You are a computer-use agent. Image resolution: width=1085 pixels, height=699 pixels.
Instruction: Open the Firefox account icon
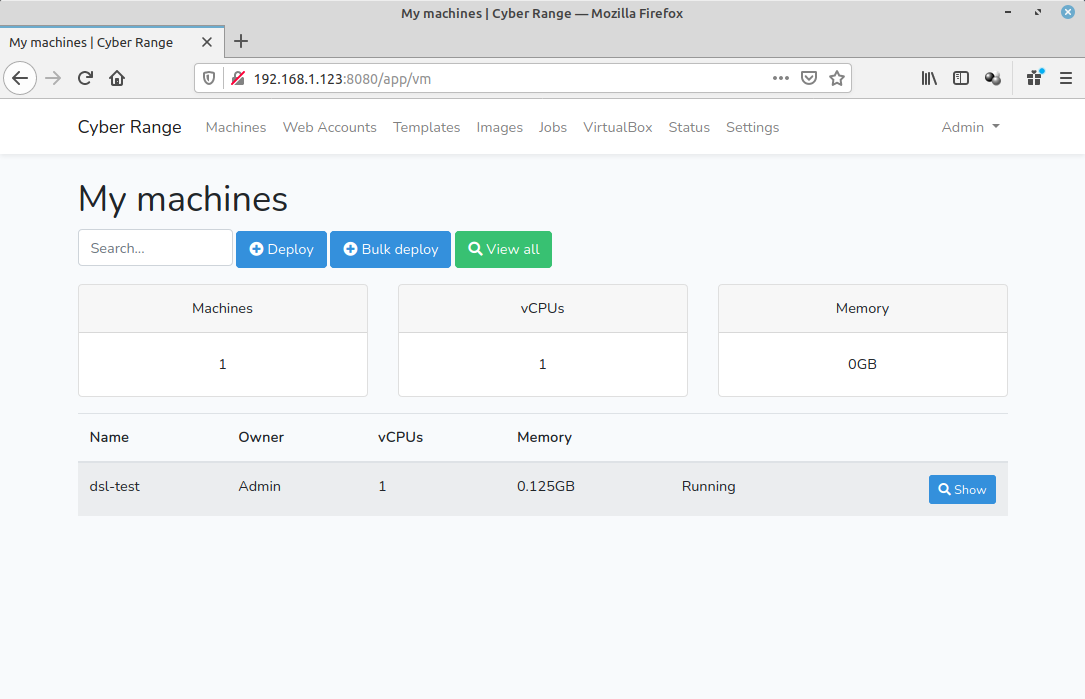[993, 78]
